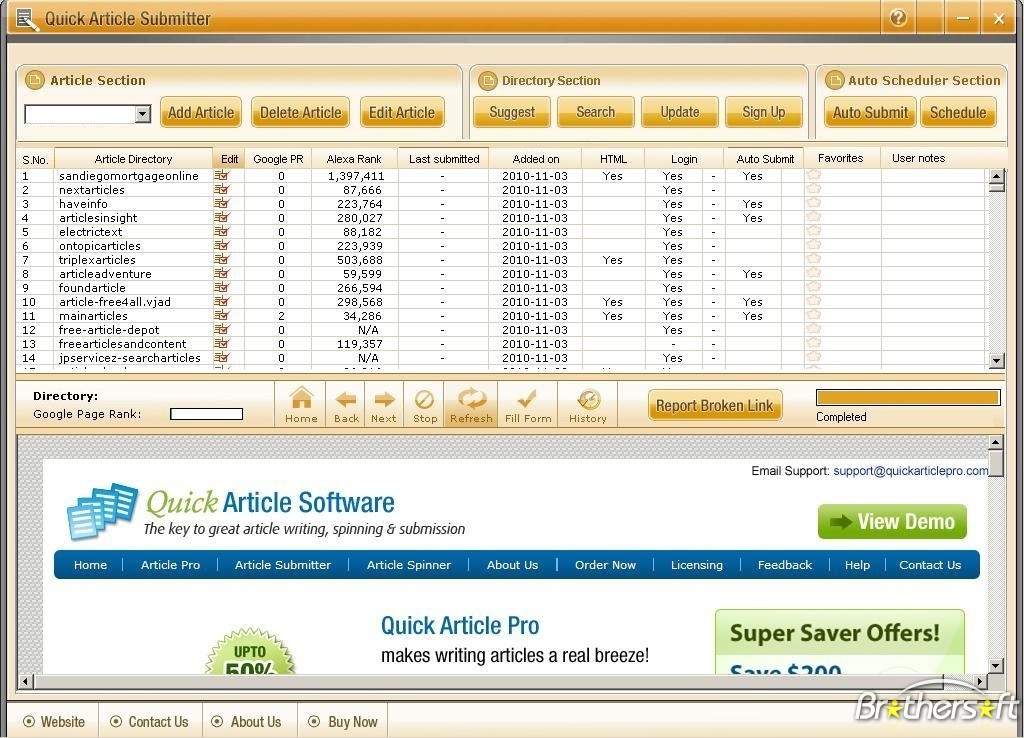Click the Edit Article button
This screenshot has height=738, width=1024.
(402, 112)
